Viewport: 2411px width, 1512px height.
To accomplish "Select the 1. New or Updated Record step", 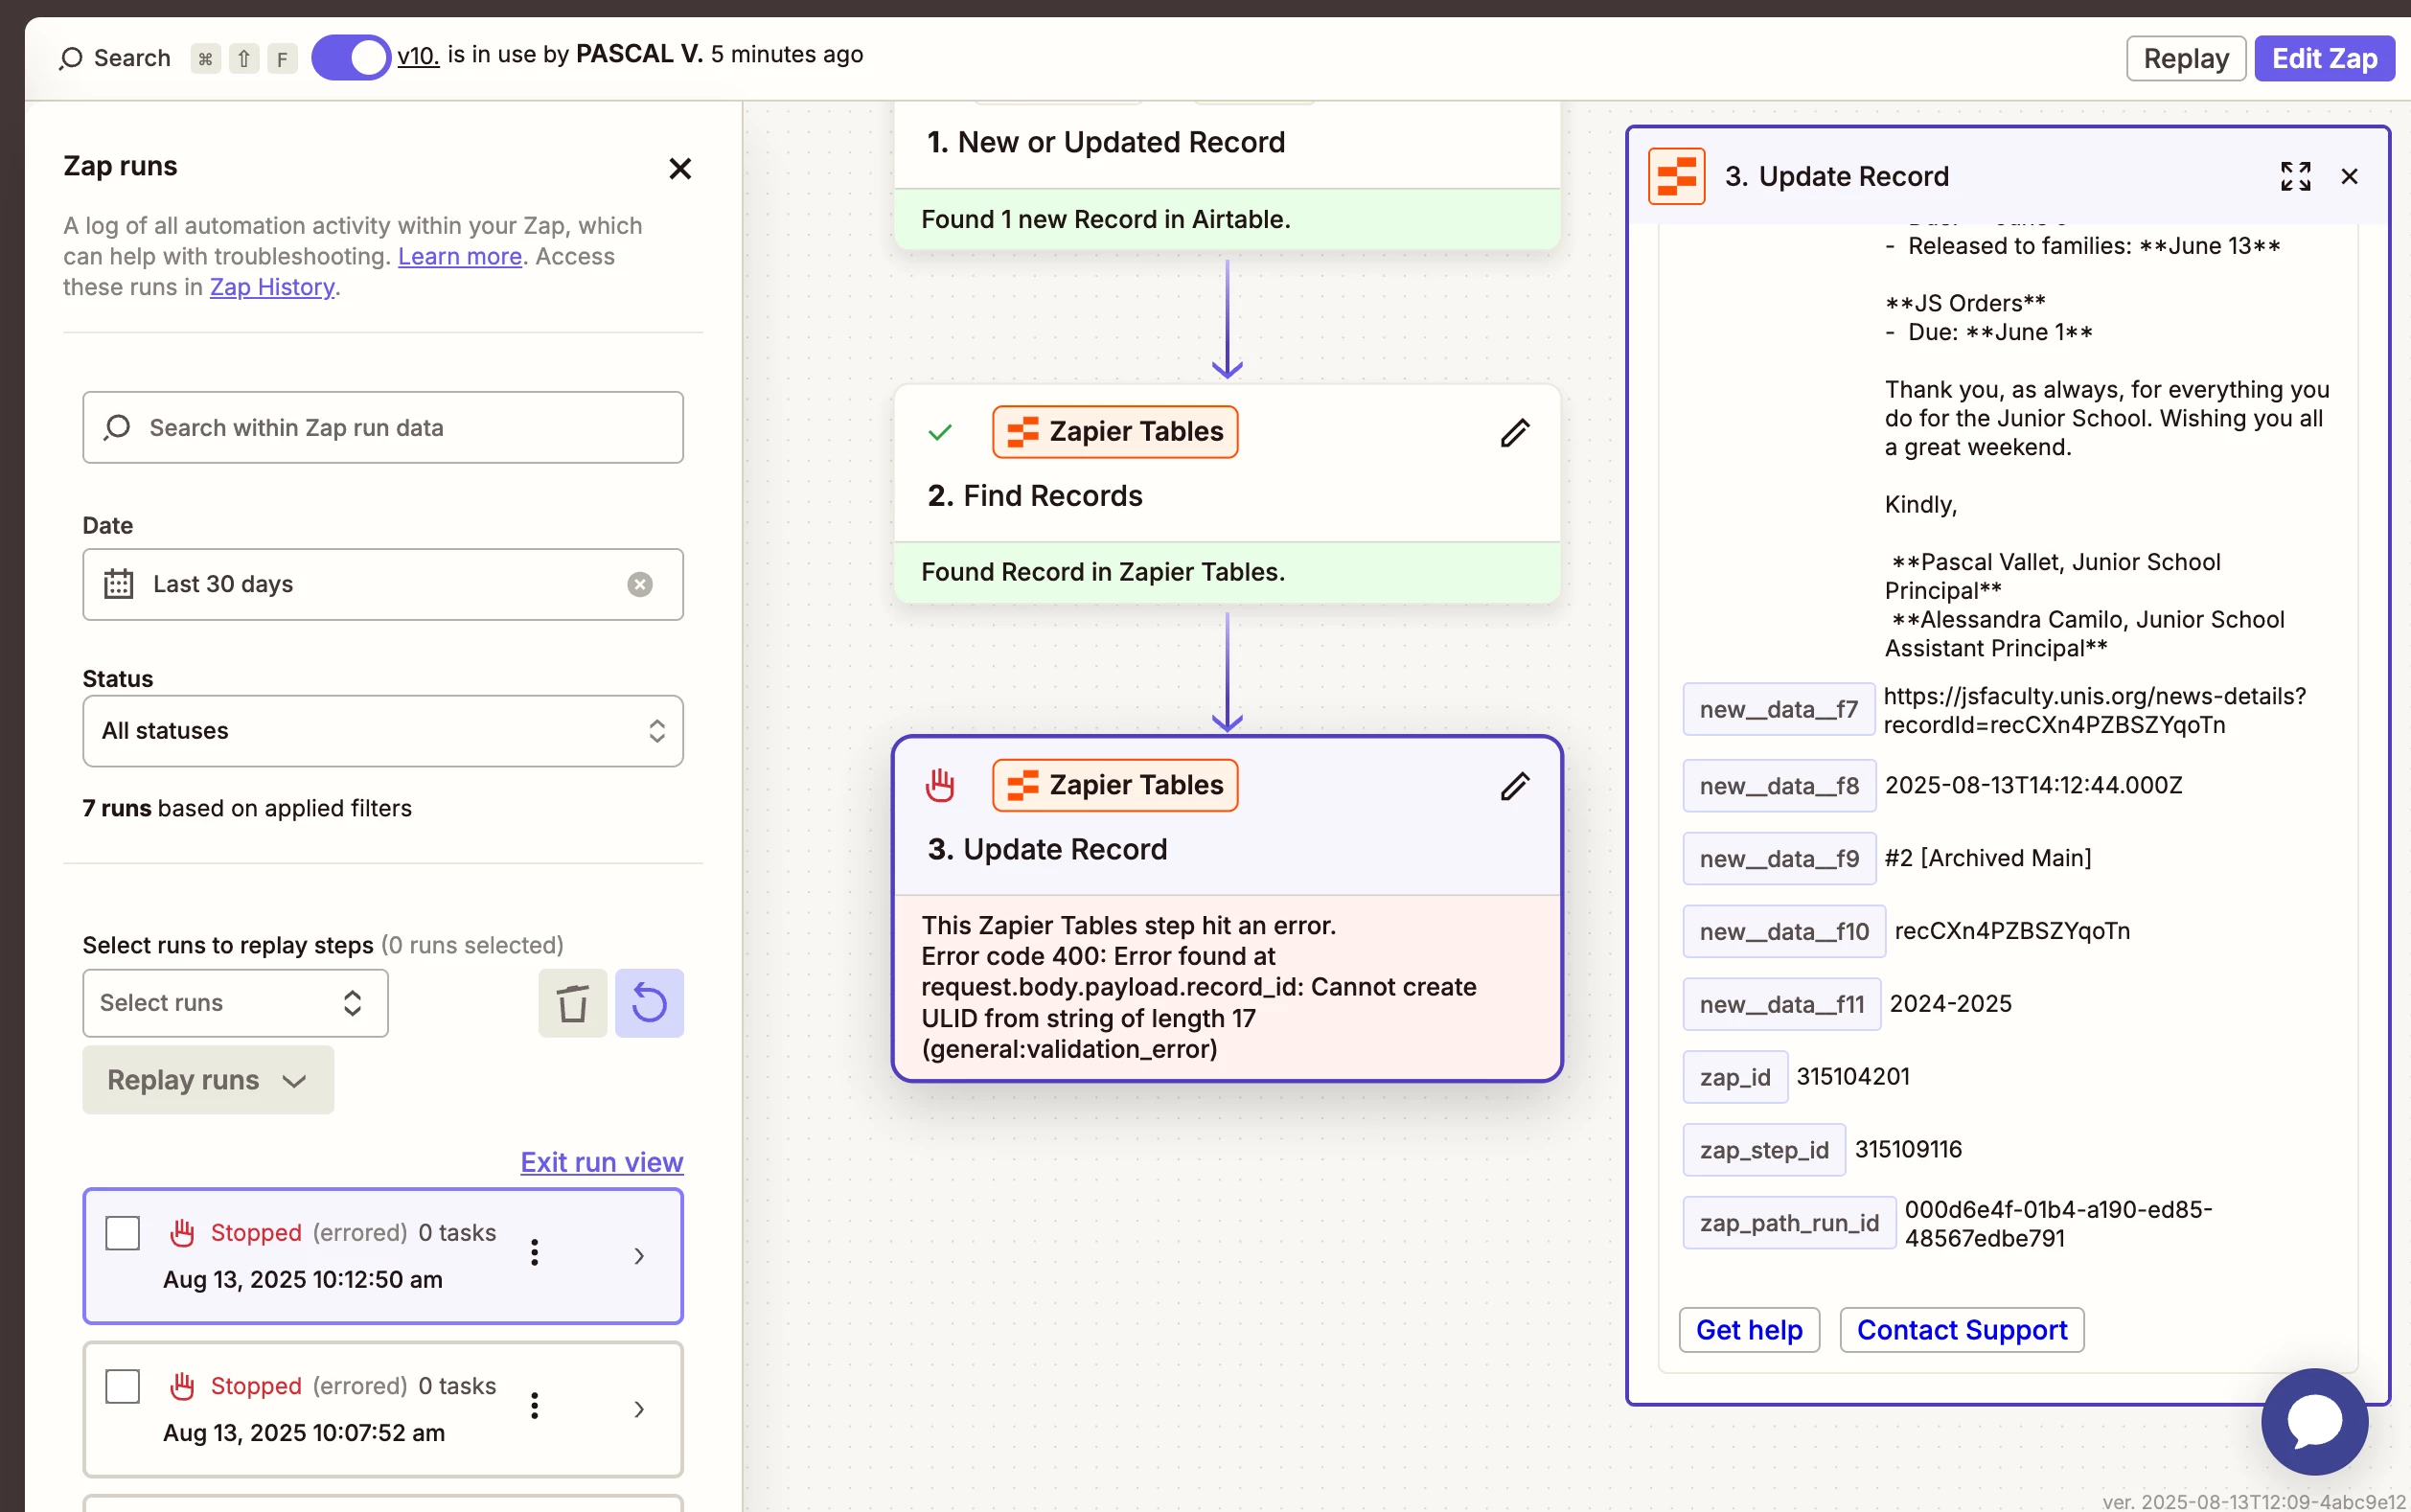I will 1106,143.
